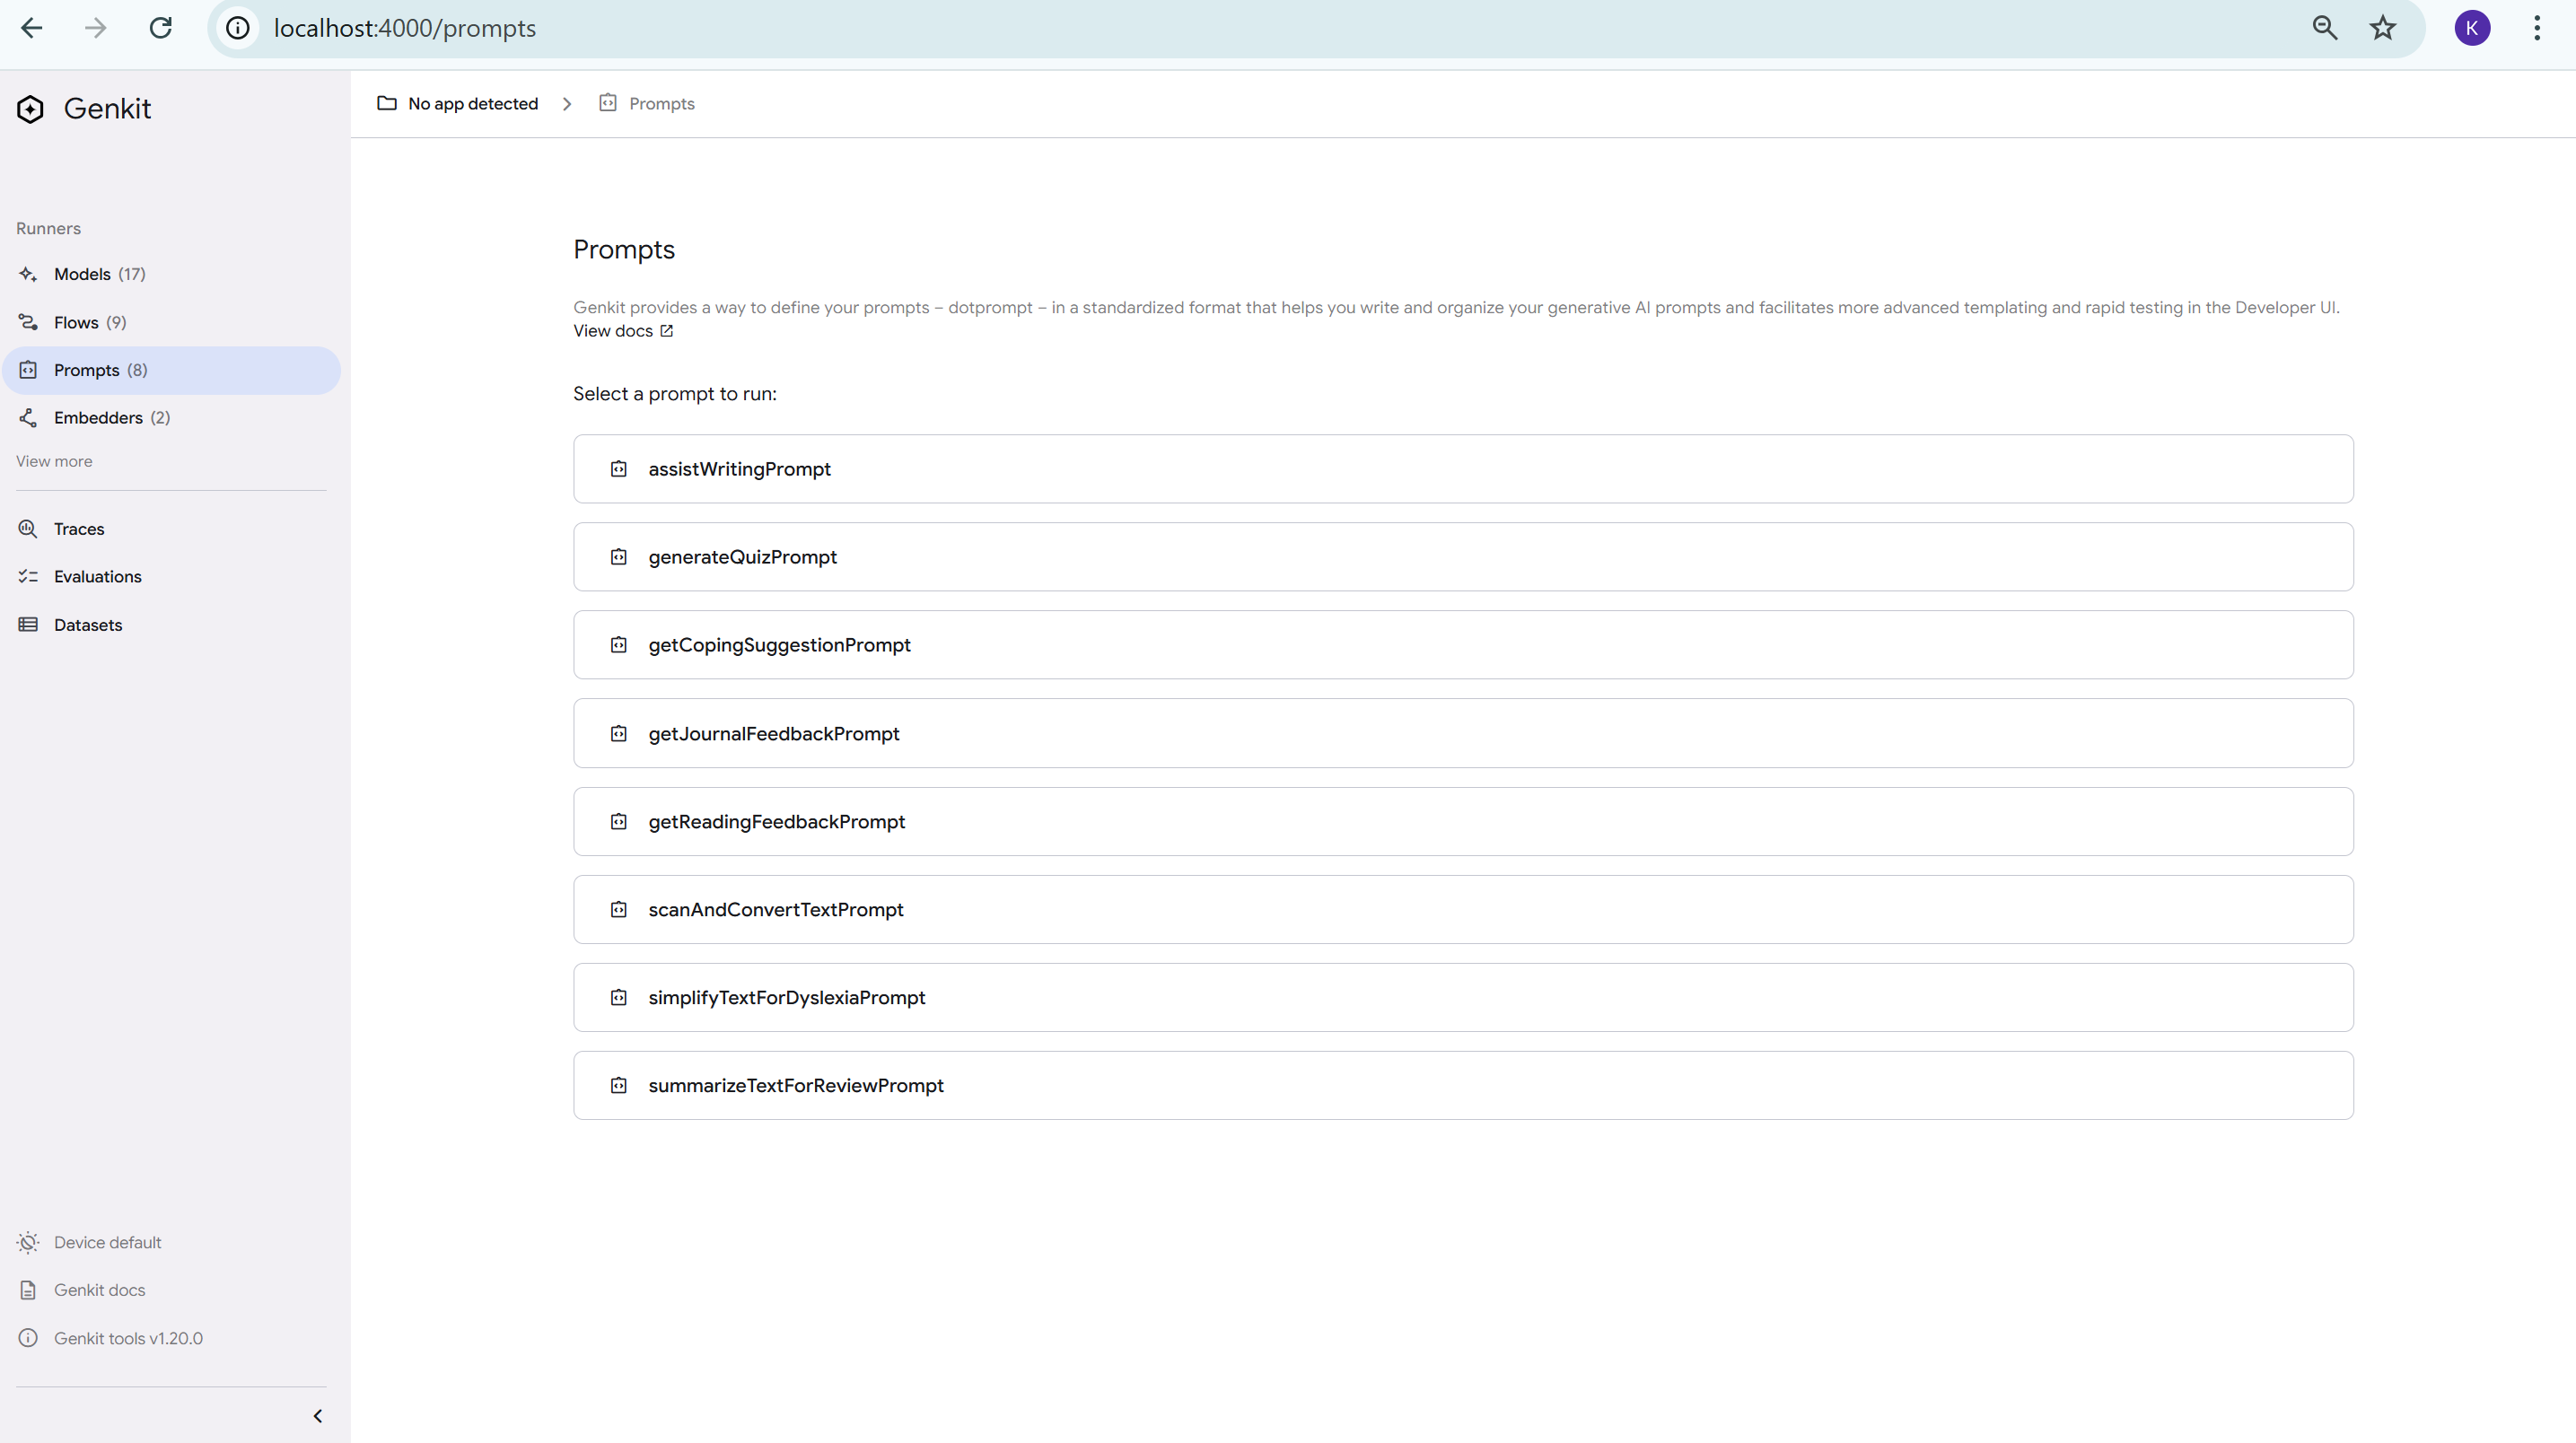Open the Traces panel icon
The height and width of the screenshot is (1443, 2576).
28,528
